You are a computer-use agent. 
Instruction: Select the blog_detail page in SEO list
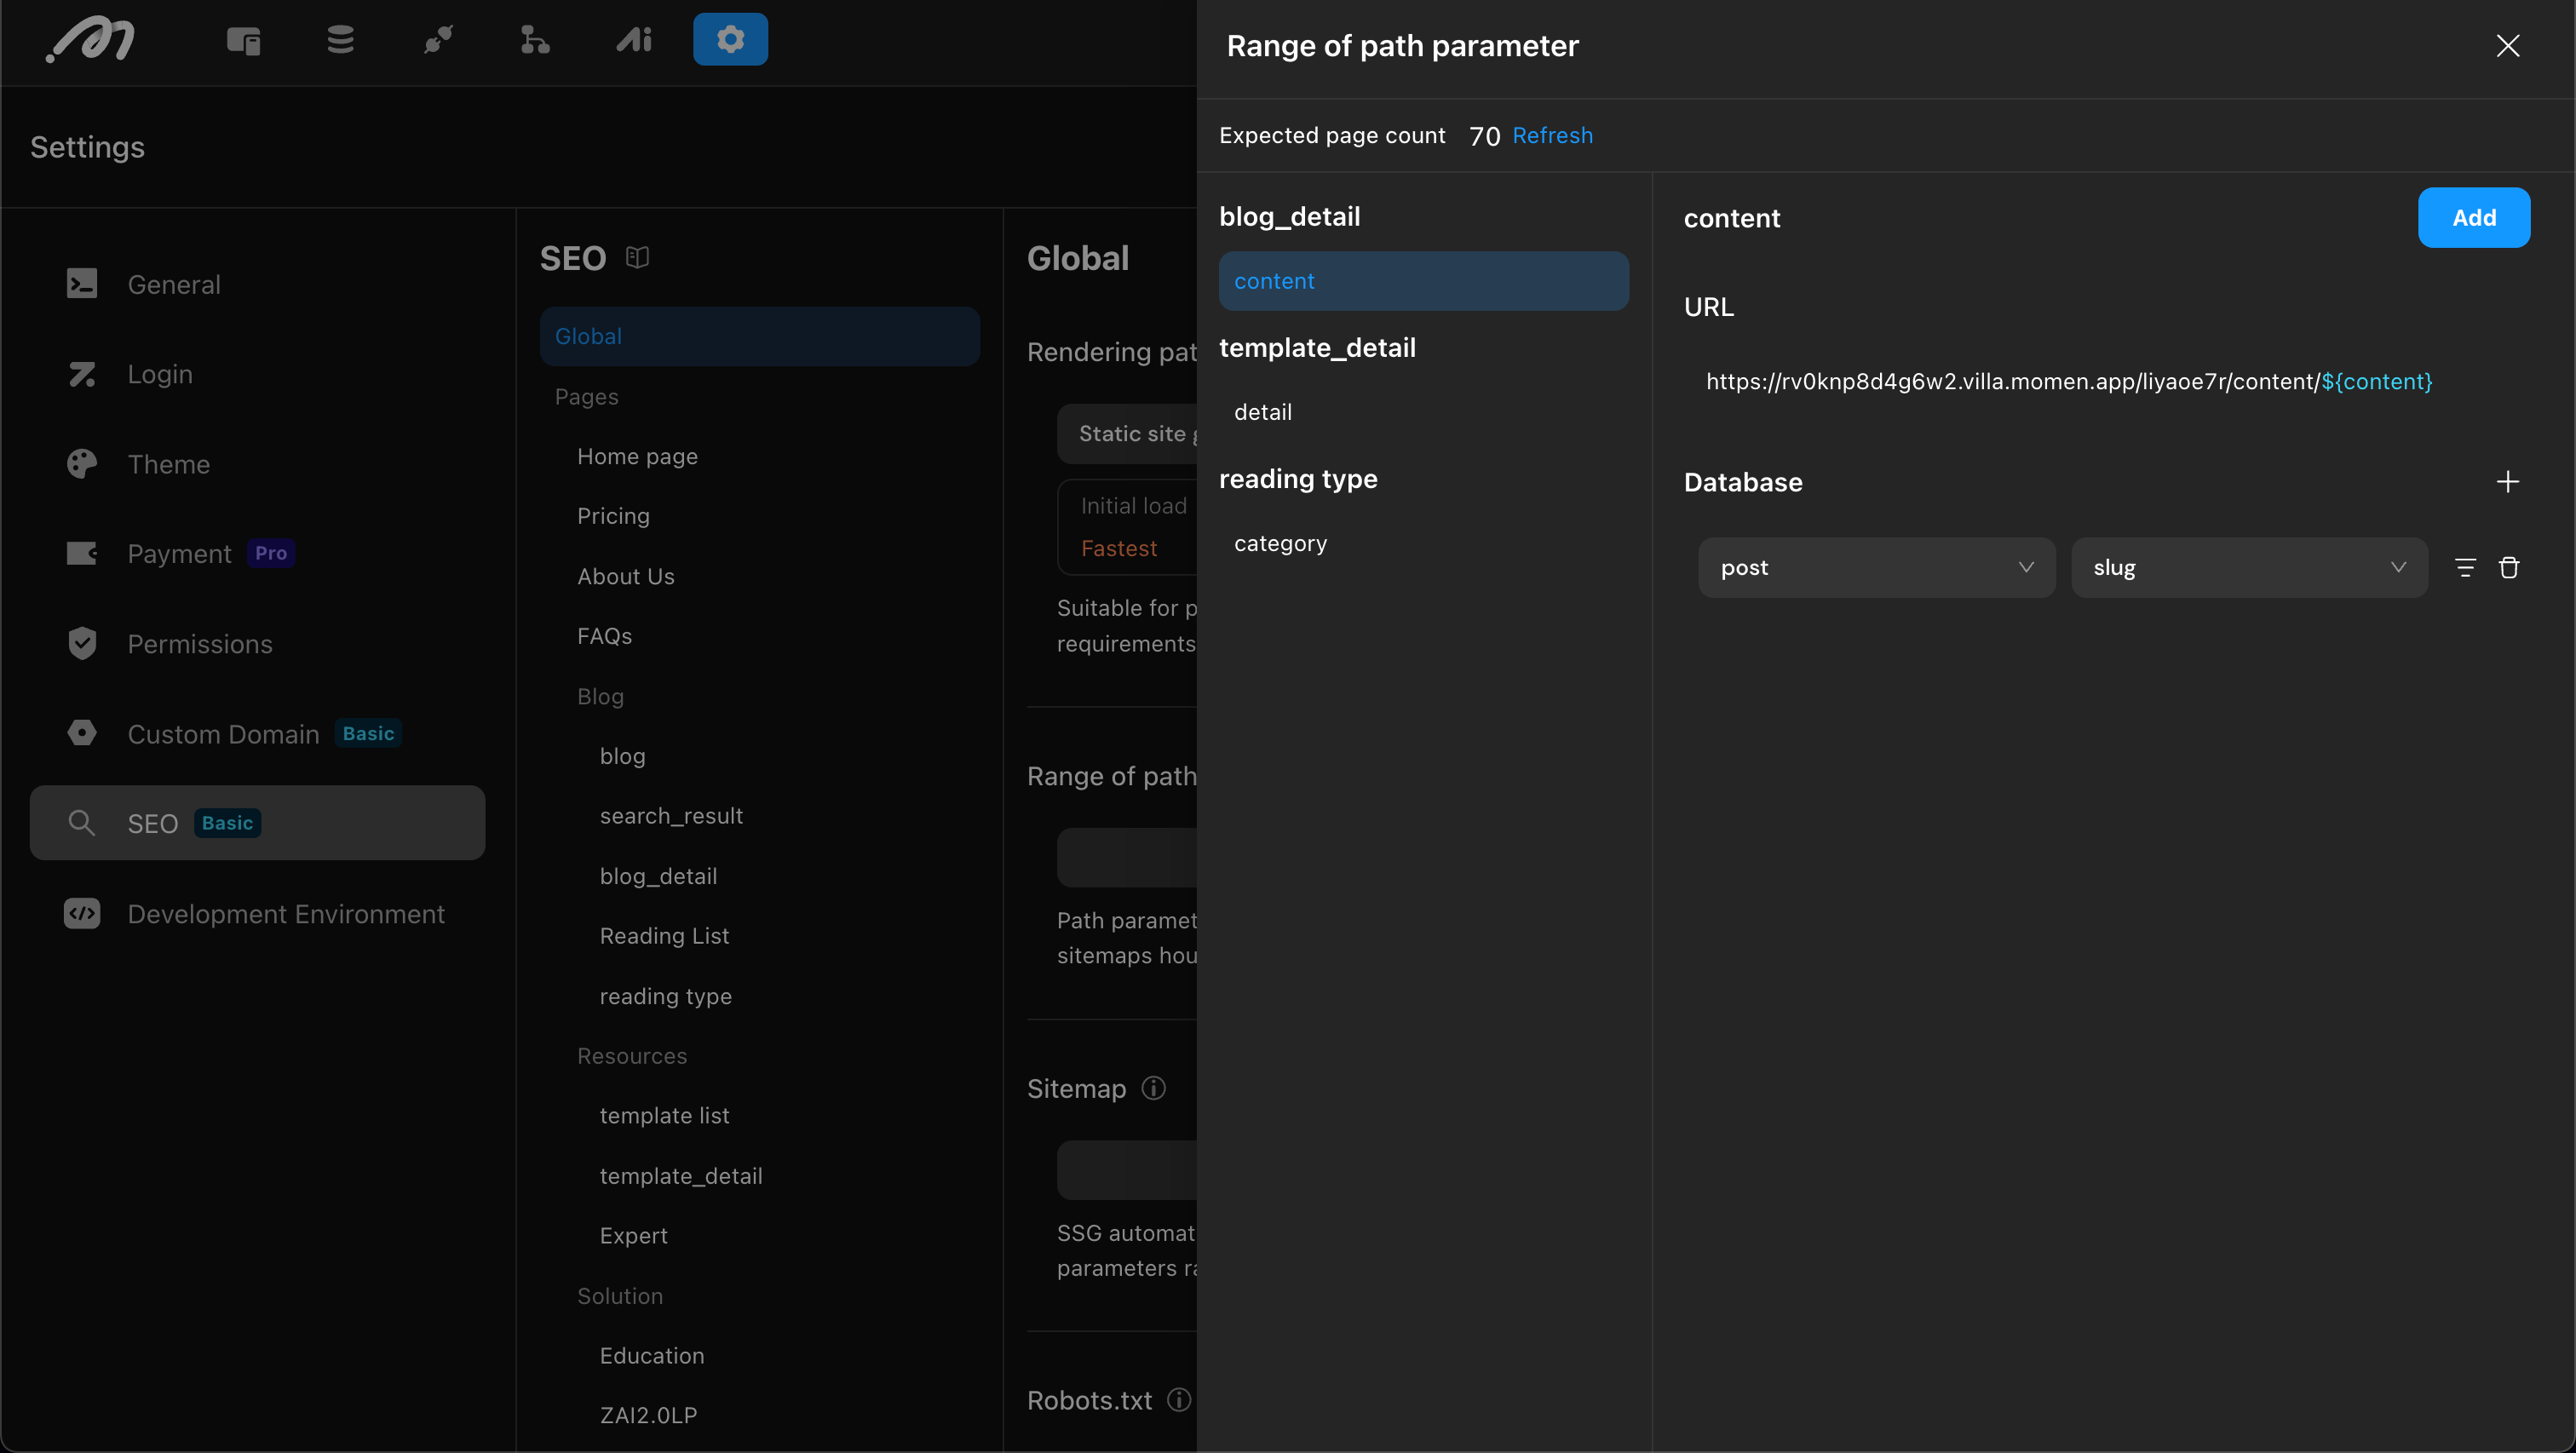(x=658, y=876)
